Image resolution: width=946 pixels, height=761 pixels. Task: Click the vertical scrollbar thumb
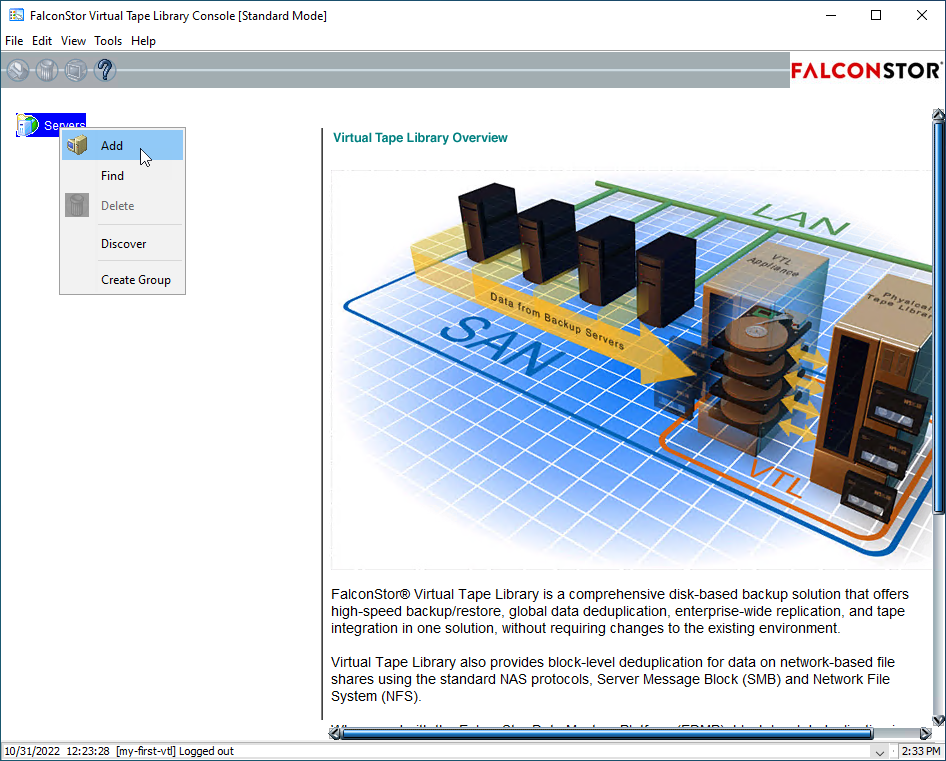[x=938, y=317]
